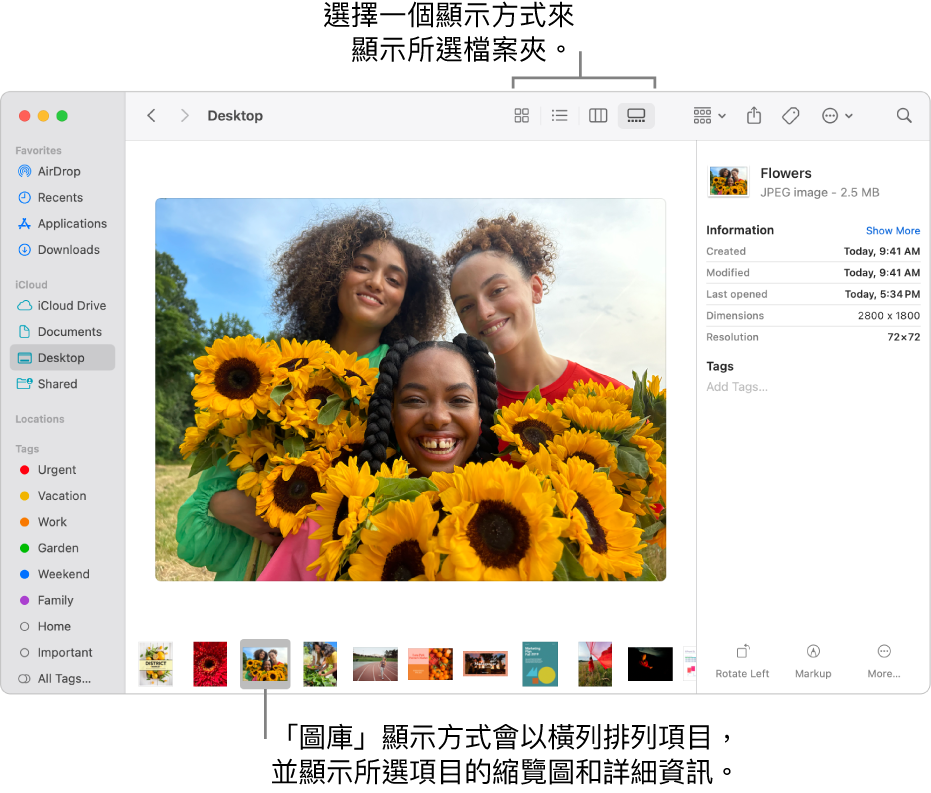931x793 pixels.
Task: Select Desktop in the sidebar
Action: (x=62, y=358)
